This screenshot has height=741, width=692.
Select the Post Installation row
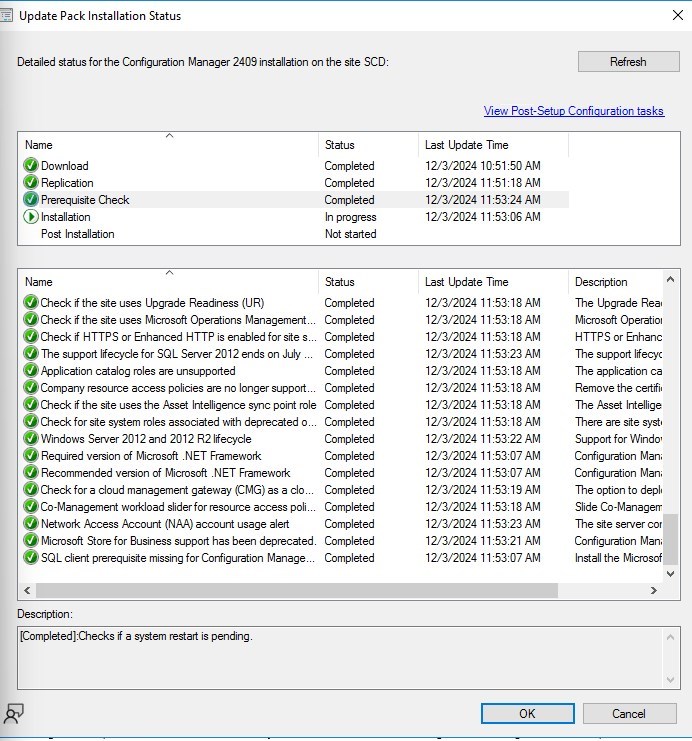tap(295, 233)
